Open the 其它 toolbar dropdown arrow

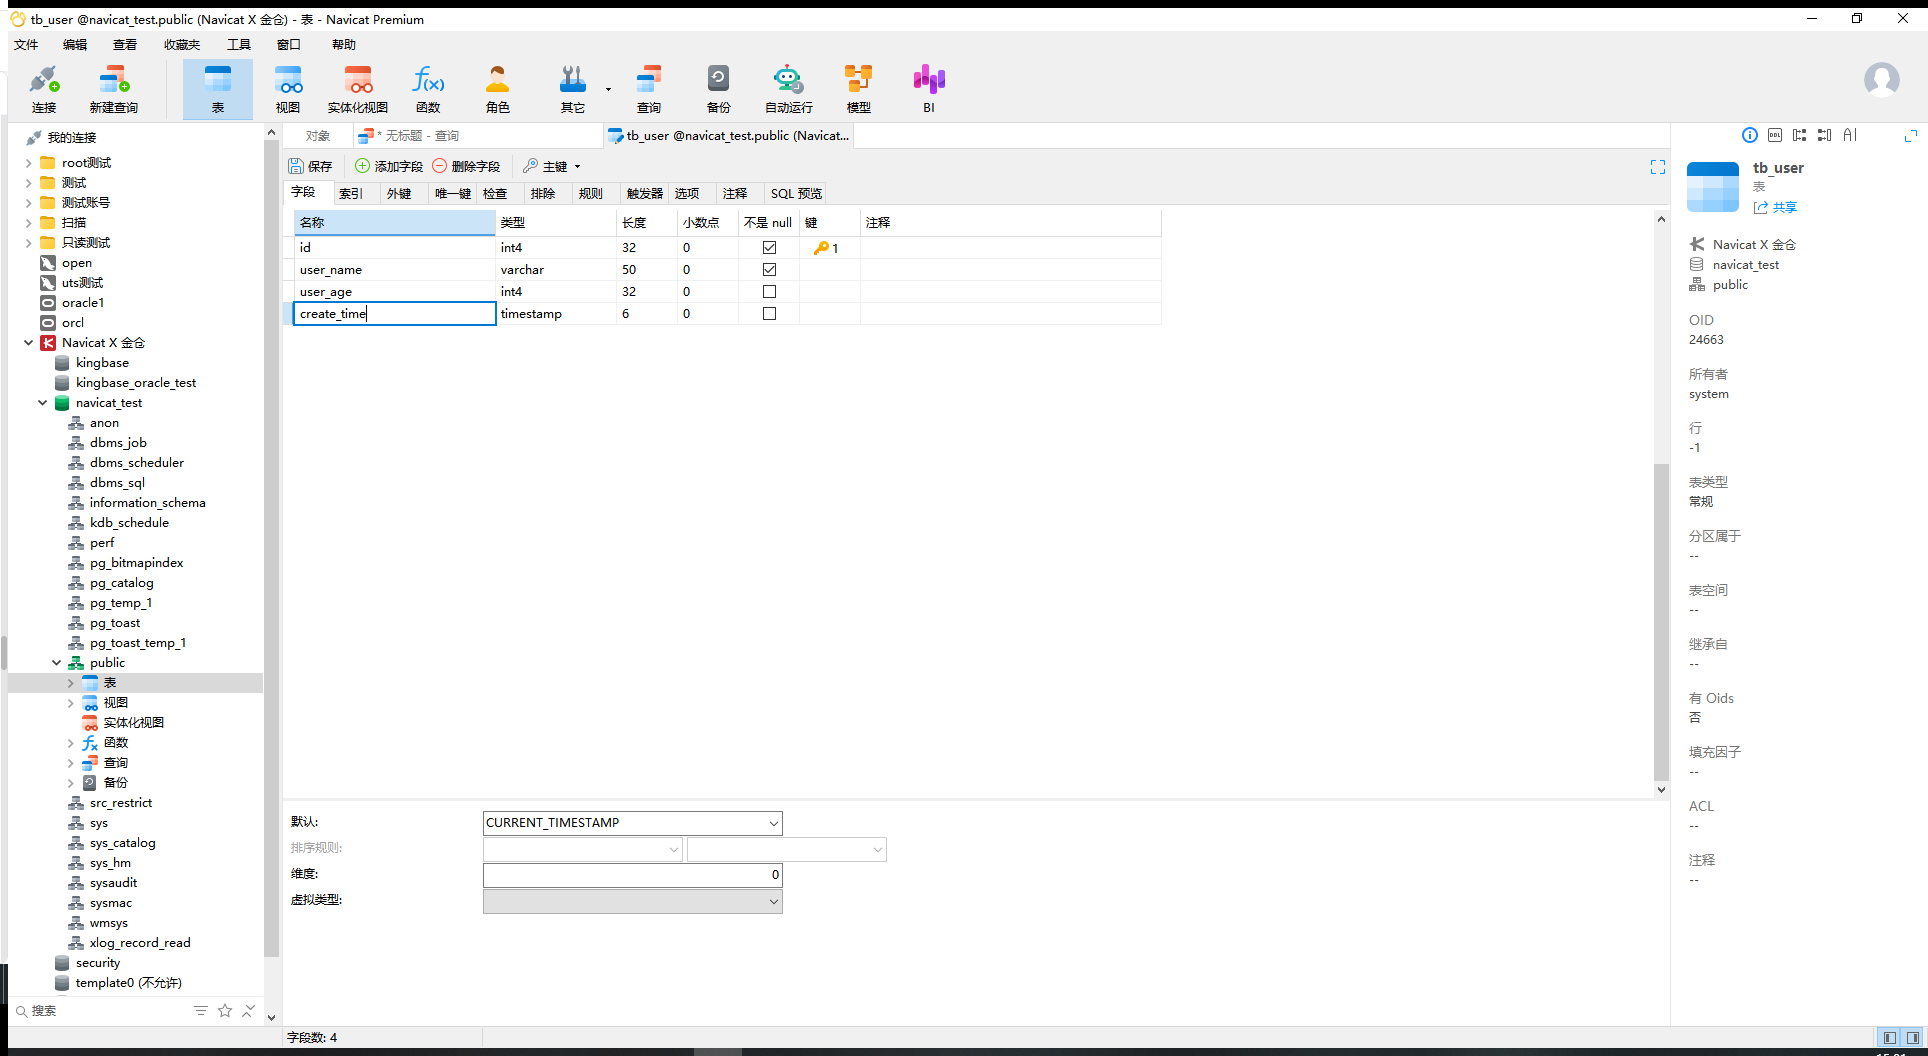[x=608, y=89]
